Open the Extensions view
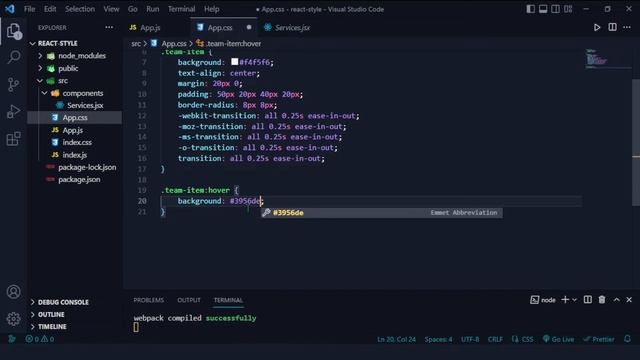The width and height of the screenshot is (640, 360). [13, 138]
